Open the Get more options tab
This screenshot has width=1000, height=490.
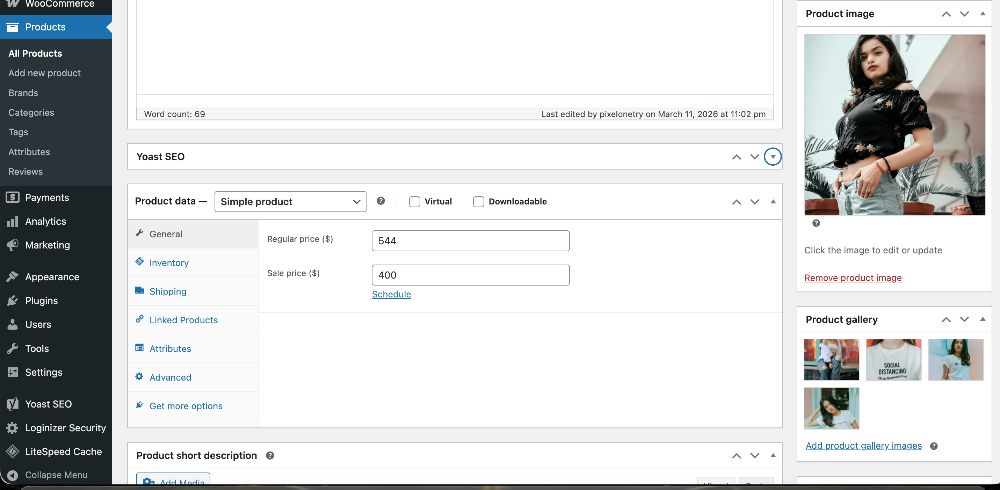click(x=193, y=406)
